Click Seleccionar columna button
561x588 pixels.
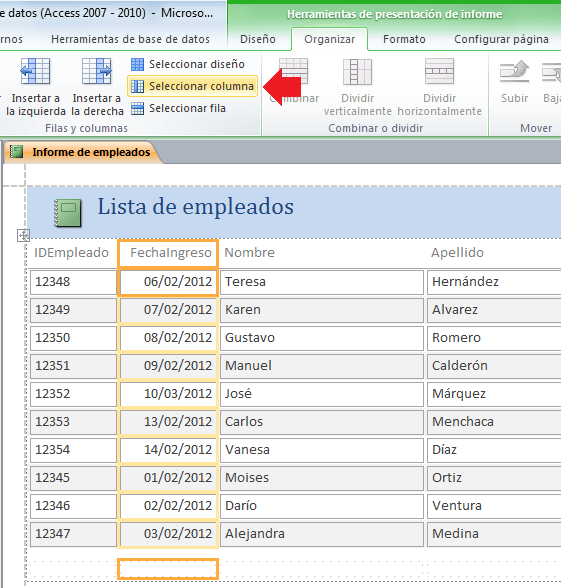pyautogui.click(x=192, y=86)
